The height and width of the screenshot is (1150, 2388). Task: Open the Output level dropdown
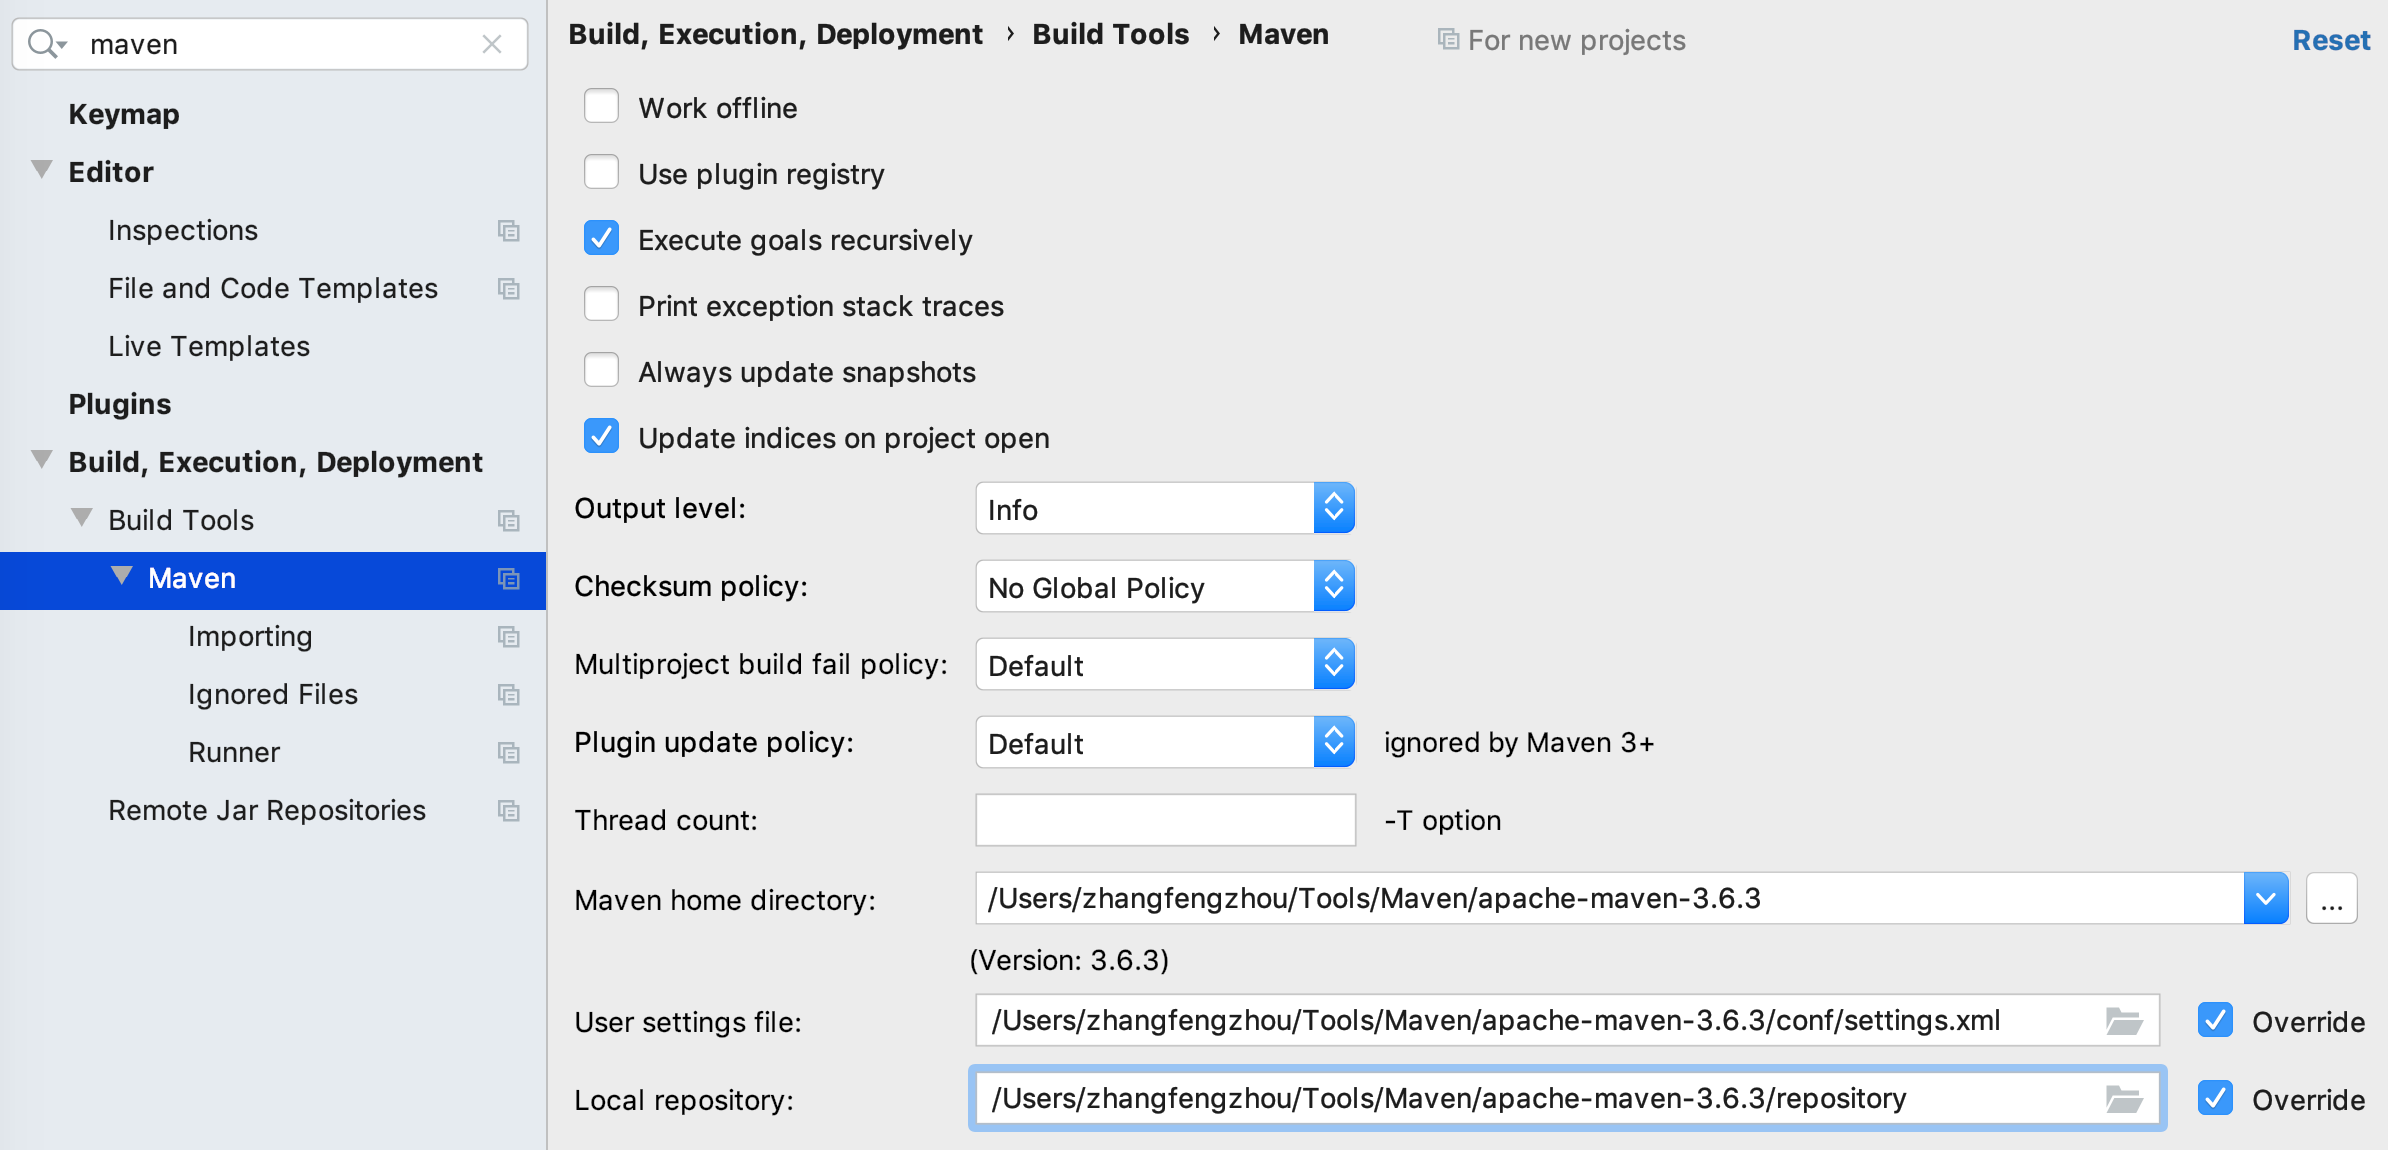pyautogui.click(x=1164, y=509)
